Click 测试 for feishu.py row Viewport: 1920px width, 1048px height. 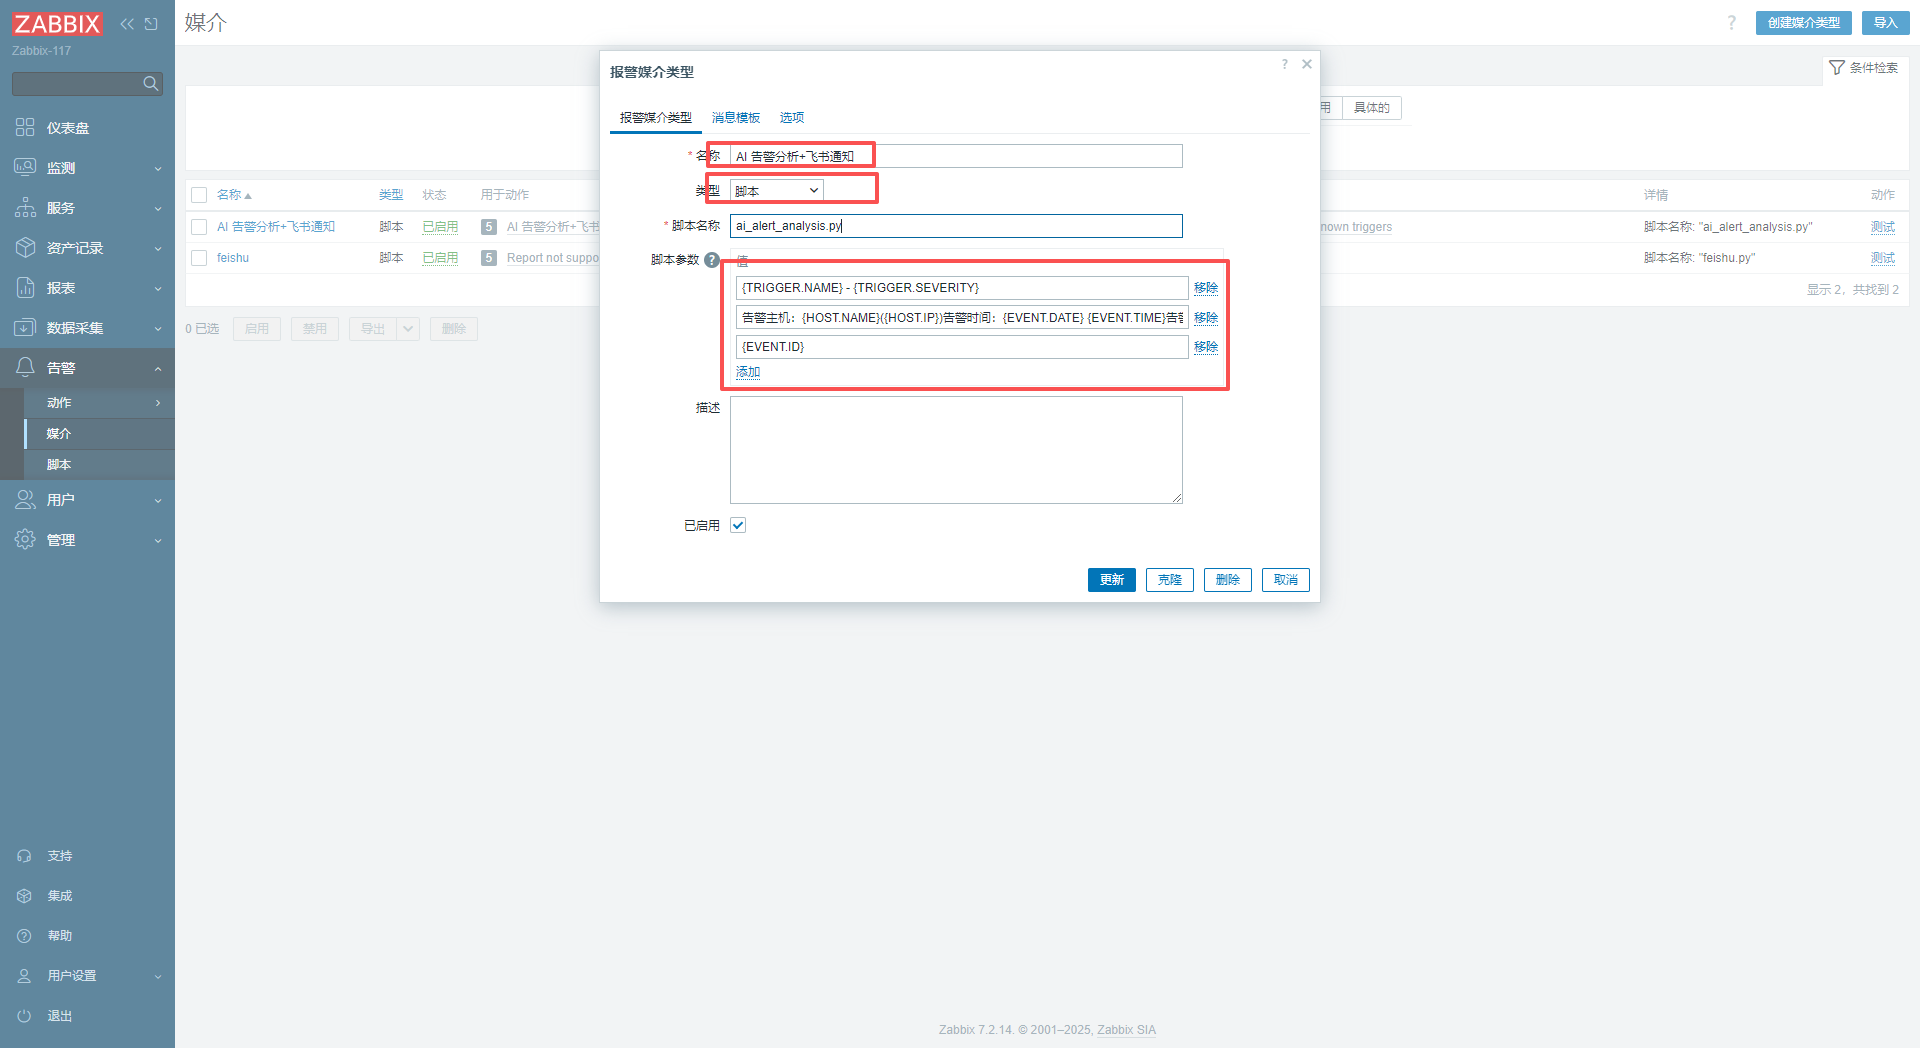pyautogui.click(x=1883, y=258)
